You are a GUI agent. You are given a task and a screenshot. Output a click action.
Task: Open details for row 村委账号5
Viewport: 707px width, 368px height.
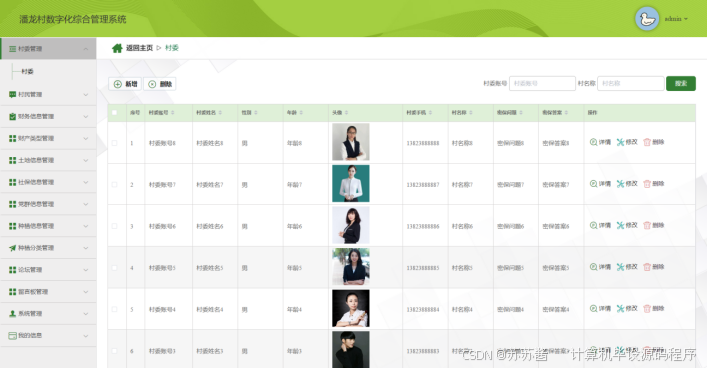tap(600, 267)
